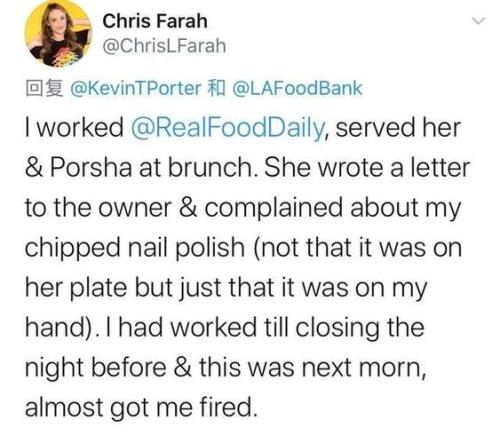This screenshot has width=500, height=444.
Task: Select the words "served her" in the tweet
Action: (x=398, y=128)
